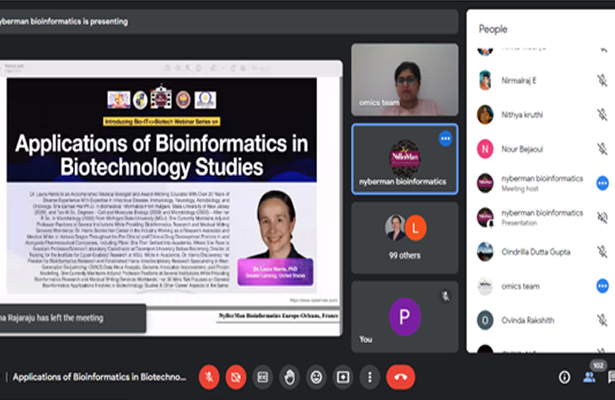Toggle closed captions button
The width and height of the screenshot is (615, 400).
[263, 377]
